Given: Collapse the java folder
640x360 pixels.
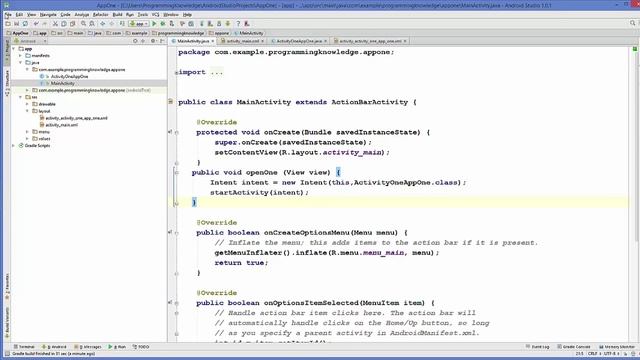Looking at the screenshot, I should (x=20, y=63).
